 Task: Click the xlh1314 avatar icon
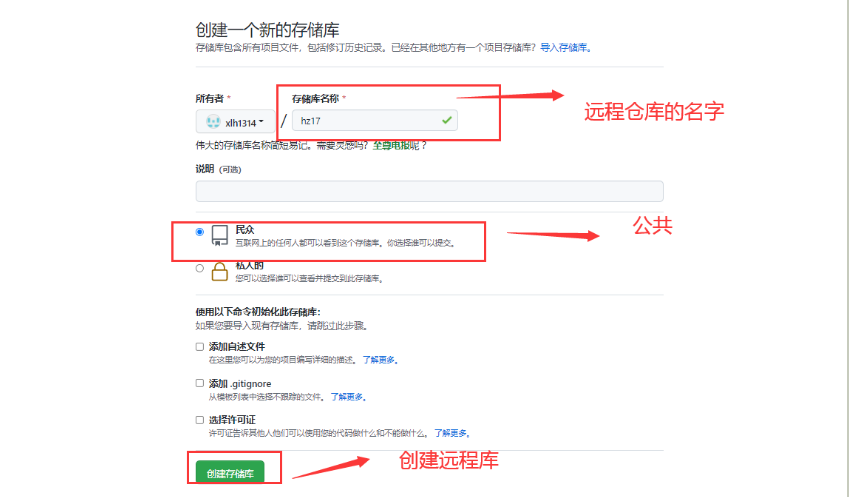coord(213,122)
